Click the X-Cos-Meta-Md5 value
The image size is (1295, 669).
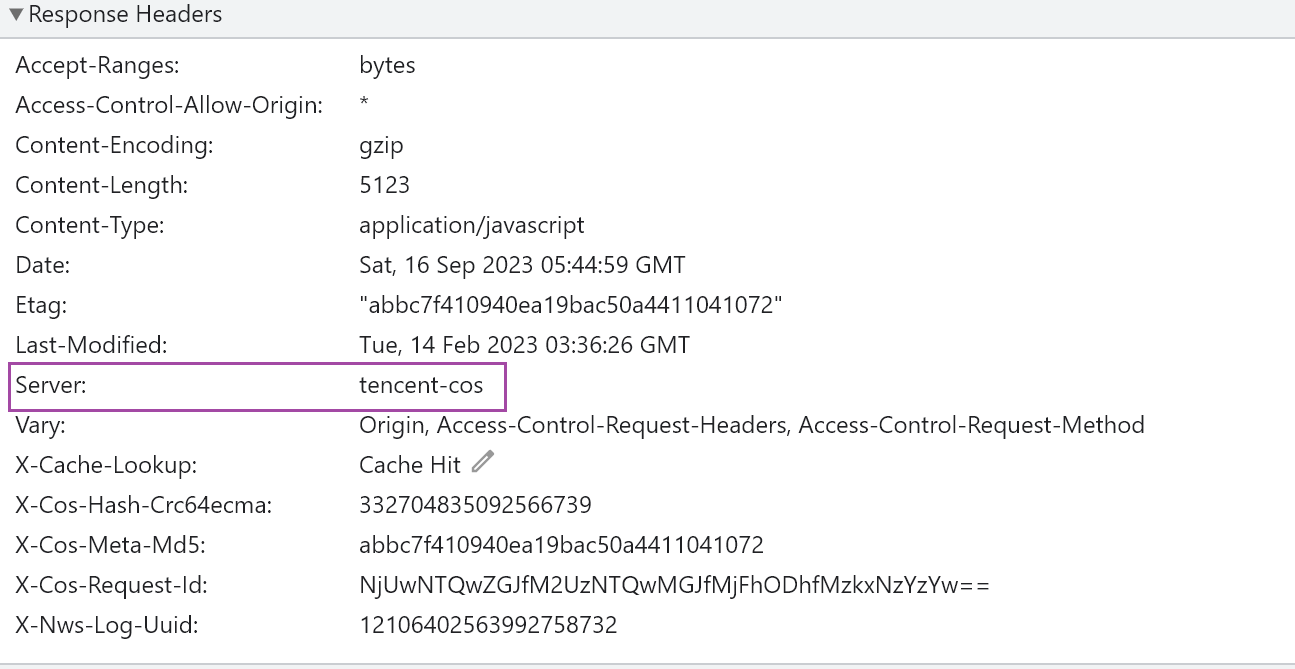561,546
